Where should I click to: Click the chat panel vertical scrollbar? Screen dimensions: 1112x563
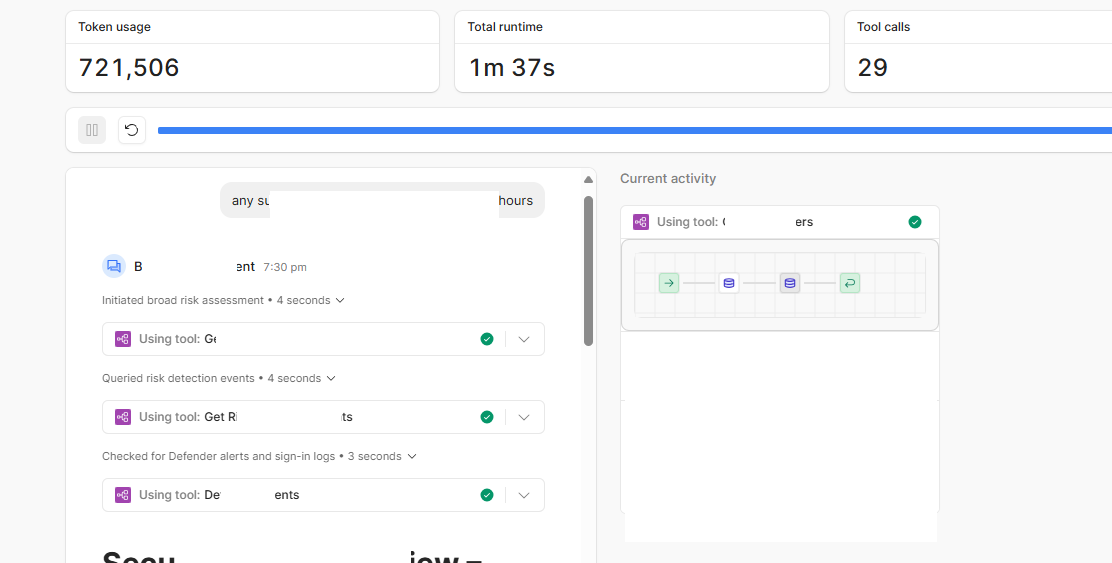[x=588, y=270]
